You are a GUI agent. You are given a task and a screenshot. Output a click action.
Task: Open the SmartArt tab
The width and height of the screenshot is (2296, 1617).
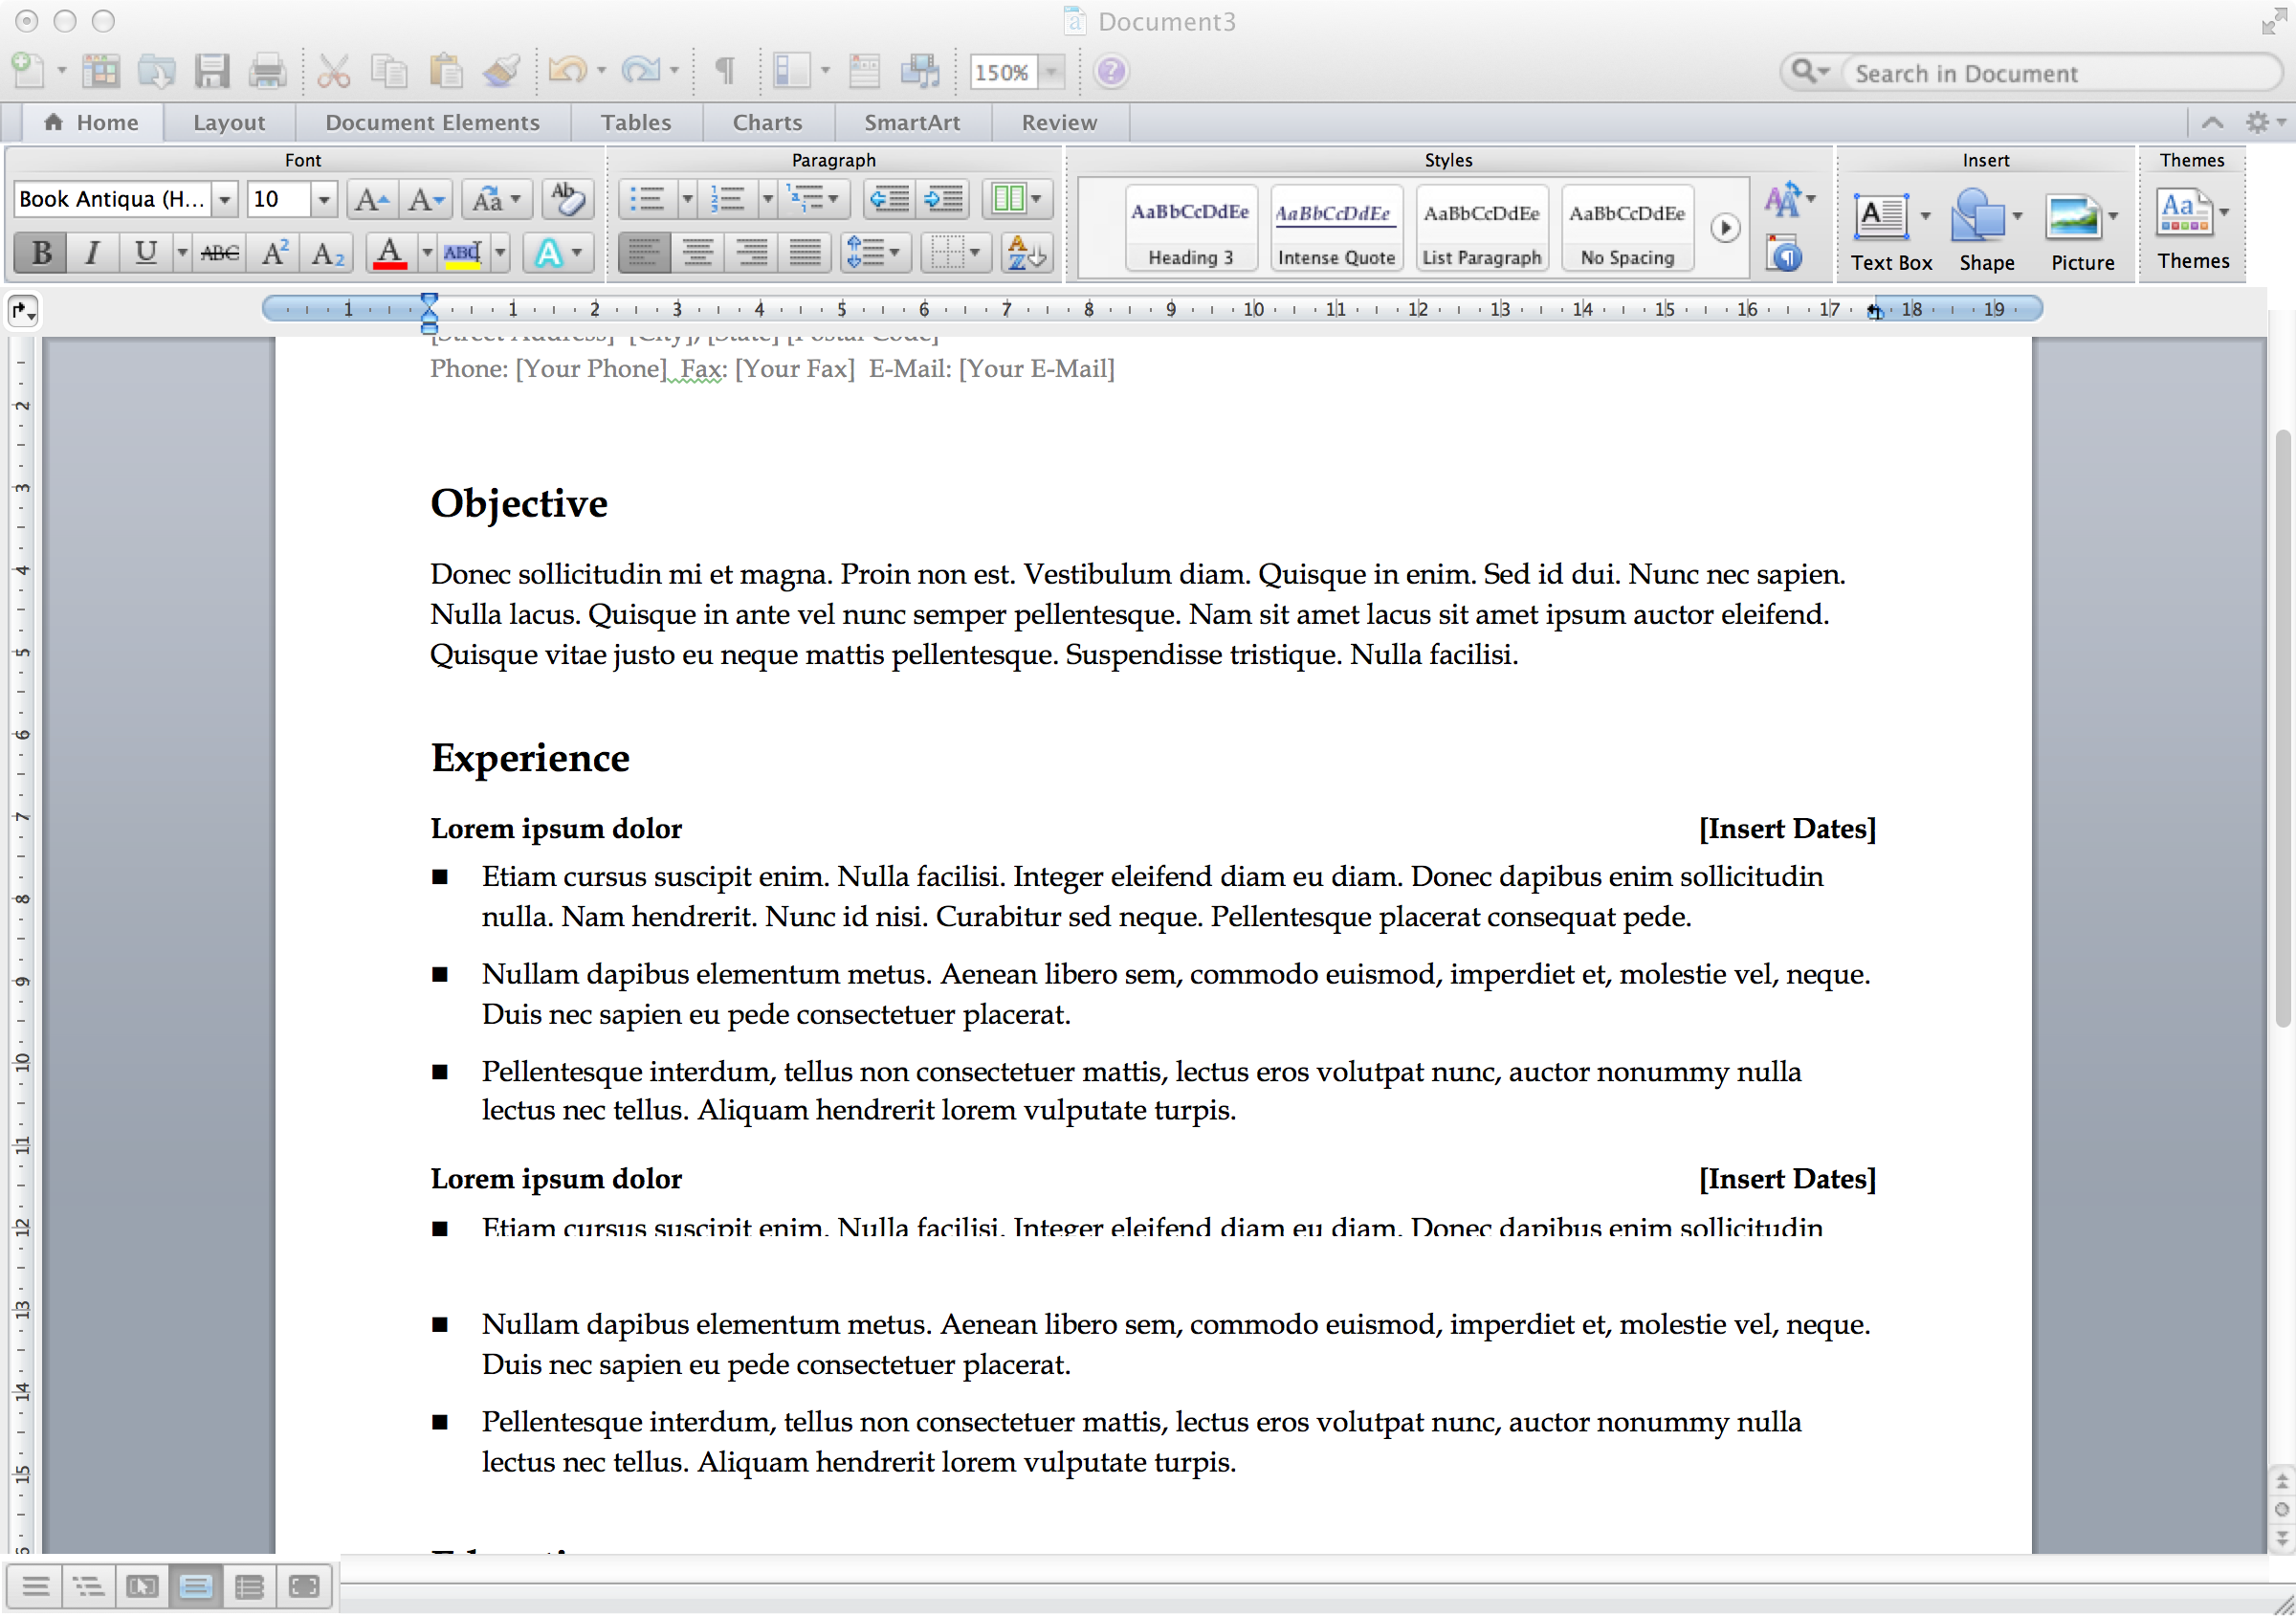tap(912, 122)
